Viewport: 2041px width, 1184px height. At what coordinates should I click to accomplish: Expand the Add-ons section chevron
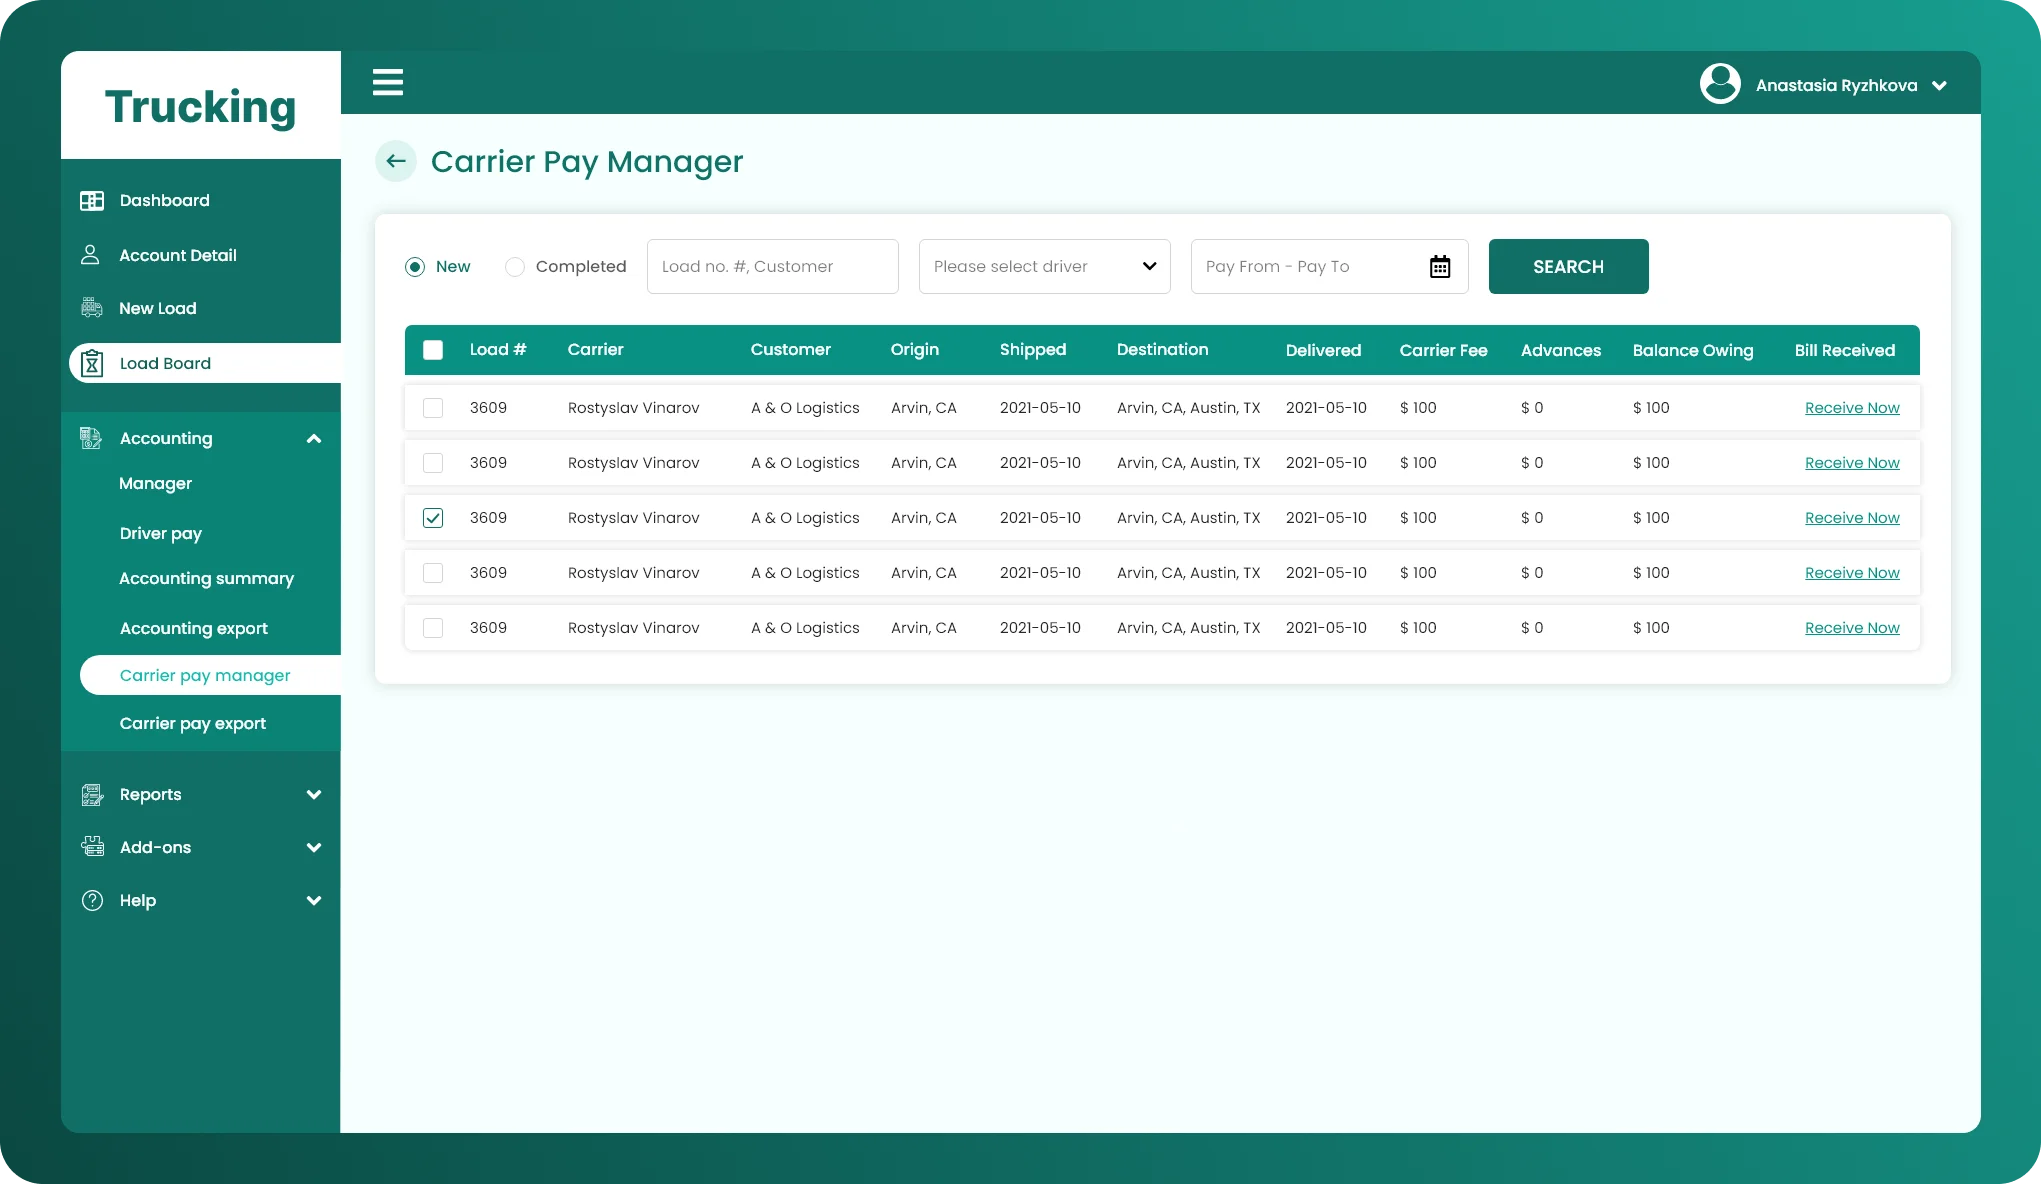[314, 847]
